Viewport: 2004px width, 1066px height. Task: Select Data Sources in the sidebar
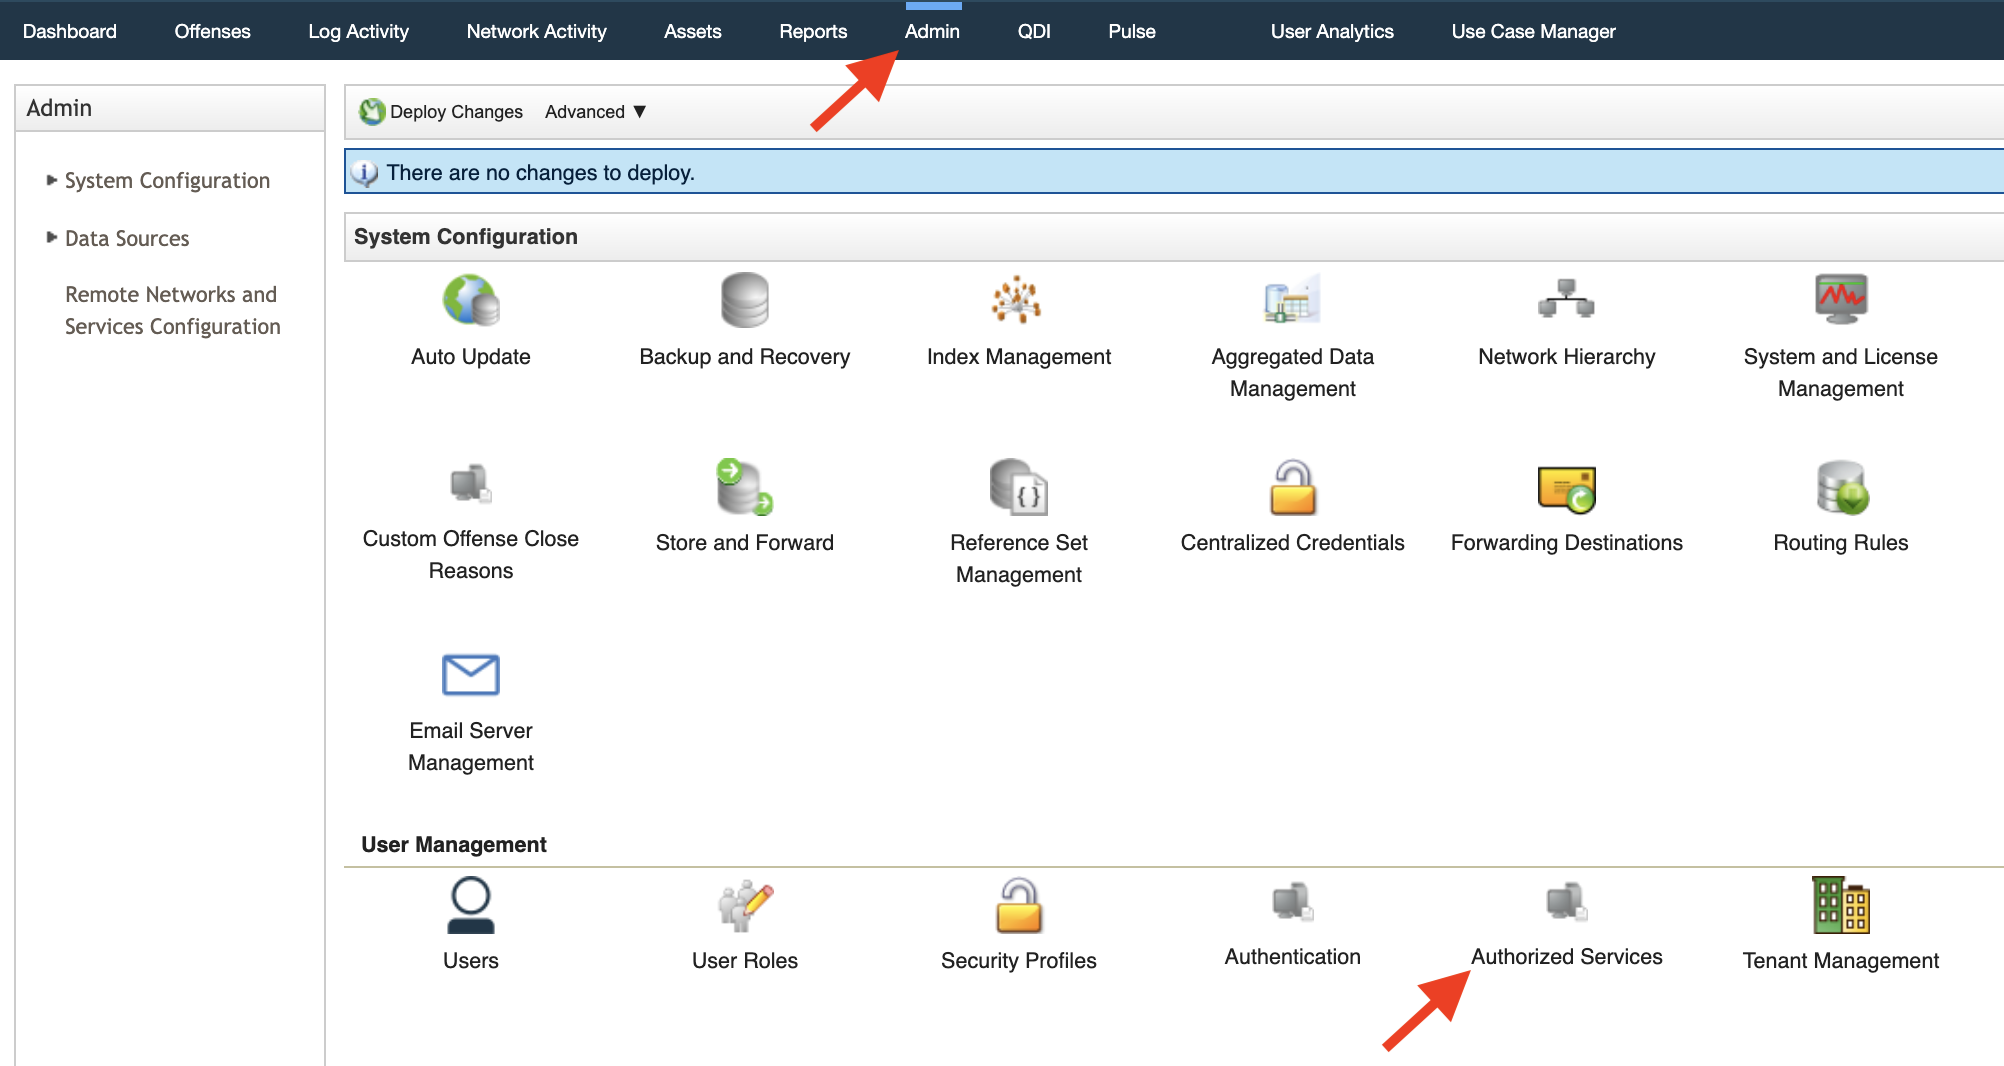coord(127,238)
